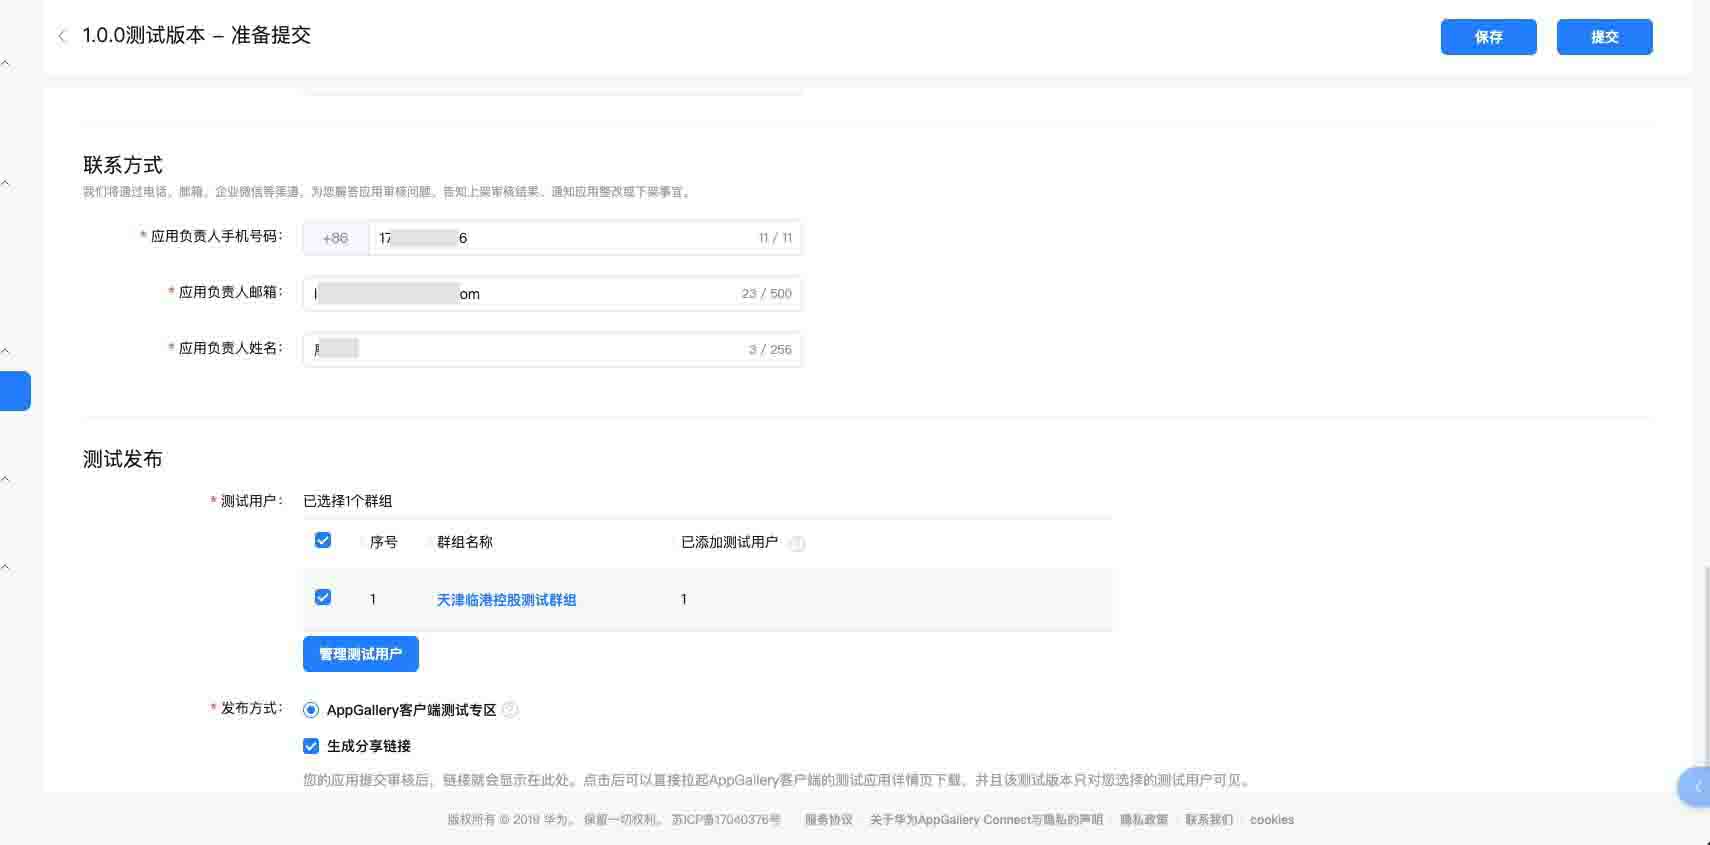Image resolution: width=1710 pixels, height=845 pixels.
Task: Open the cookies footer link
Action: coord(1271,820)
